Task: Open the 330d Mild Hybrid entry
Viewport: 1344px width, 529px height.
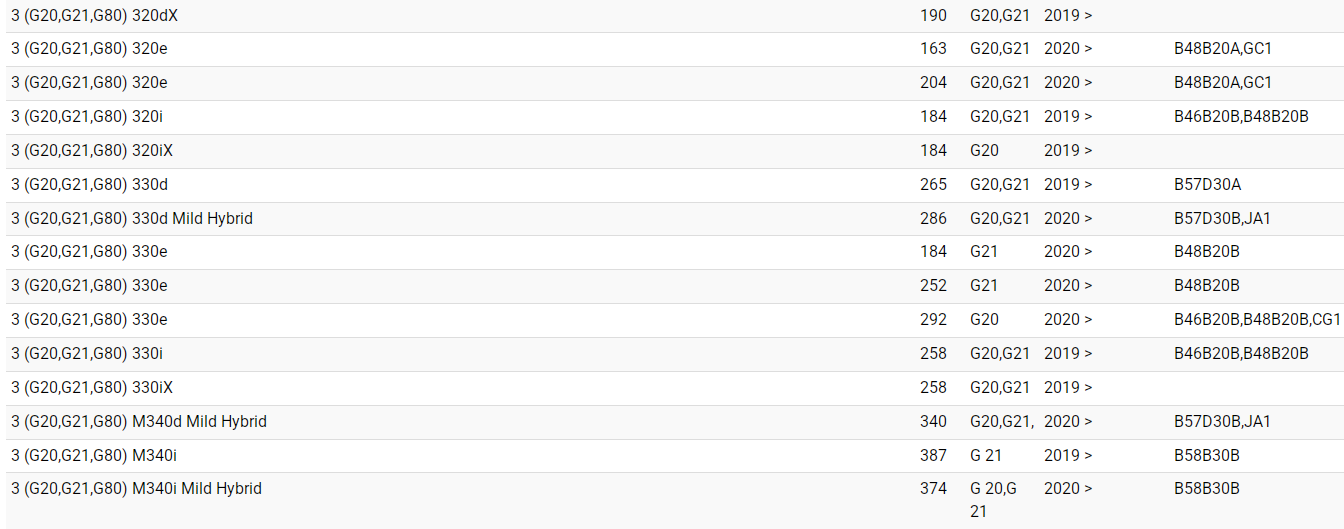Action: tap(131, 218)
